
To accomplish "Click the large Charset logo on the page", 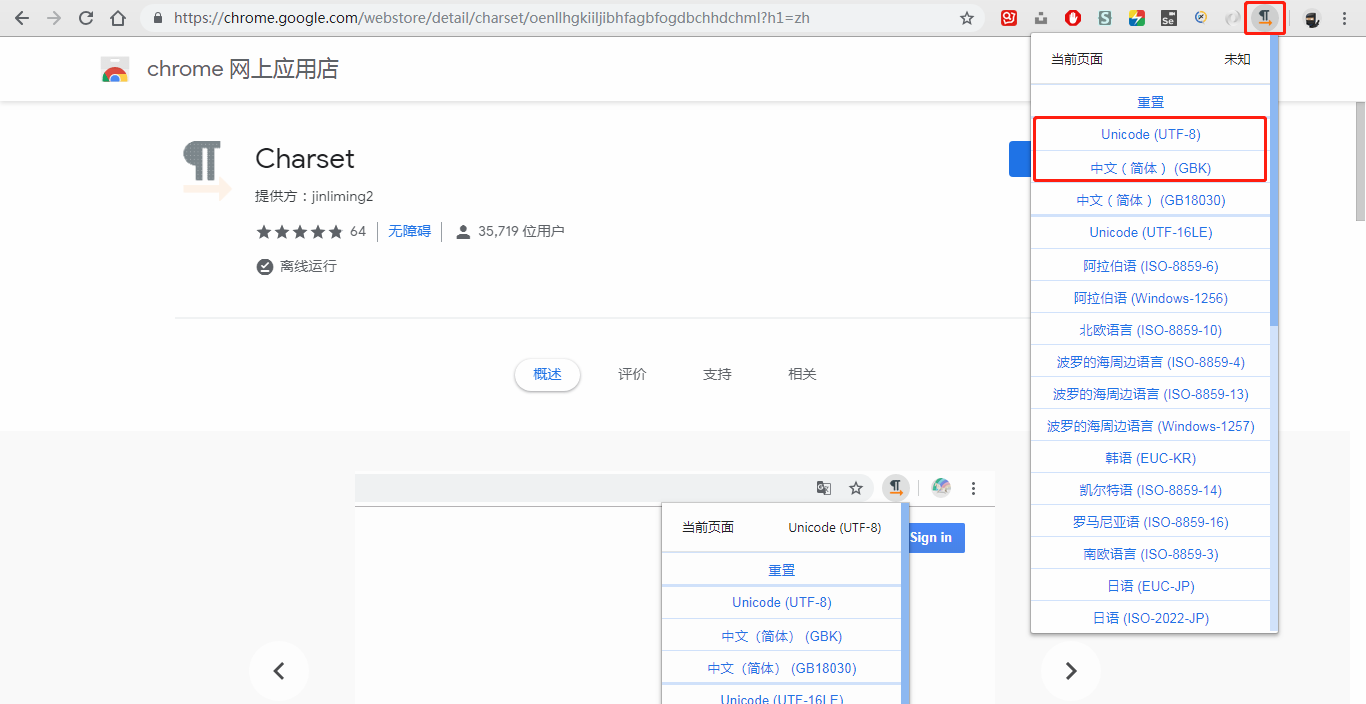I will tap(207, 170).
